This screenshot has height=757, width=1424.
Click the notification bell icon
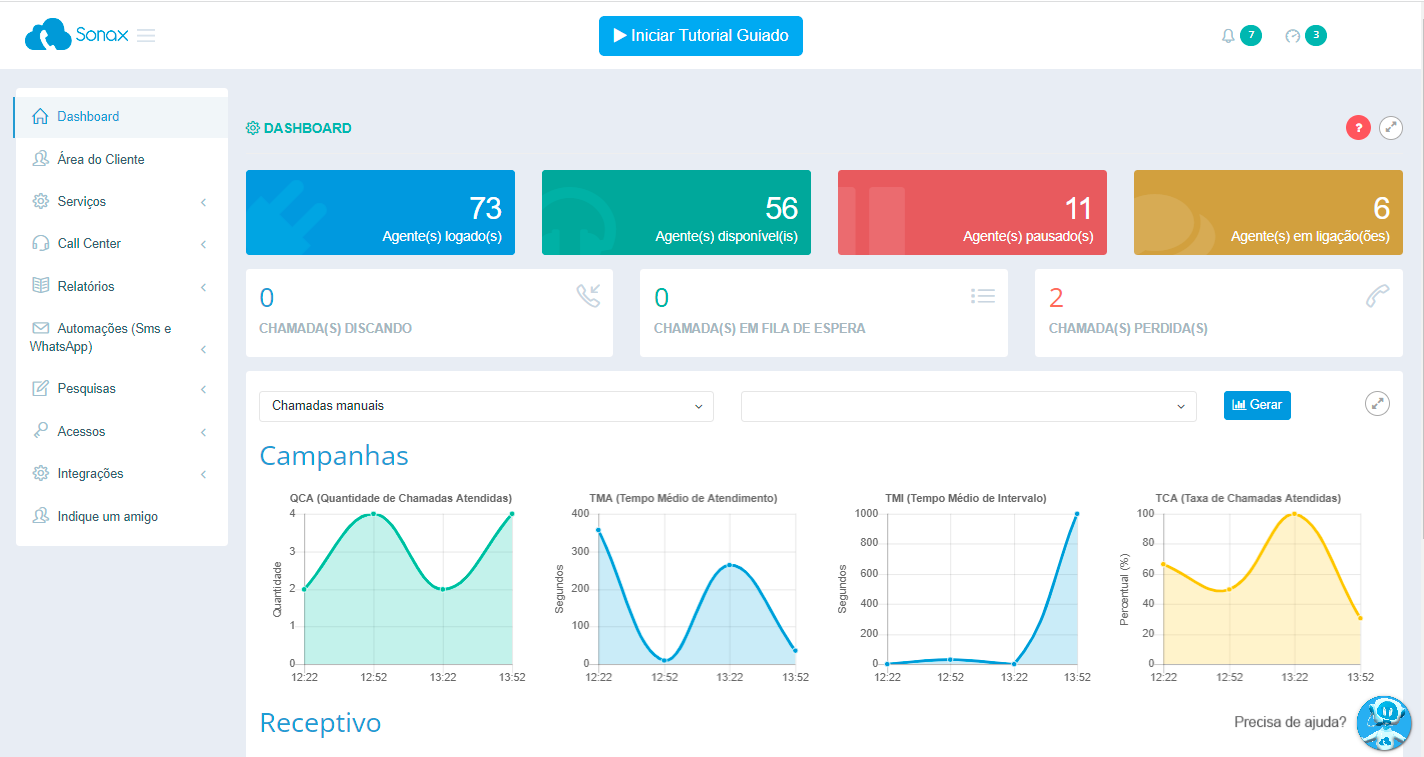point(1228,36)
